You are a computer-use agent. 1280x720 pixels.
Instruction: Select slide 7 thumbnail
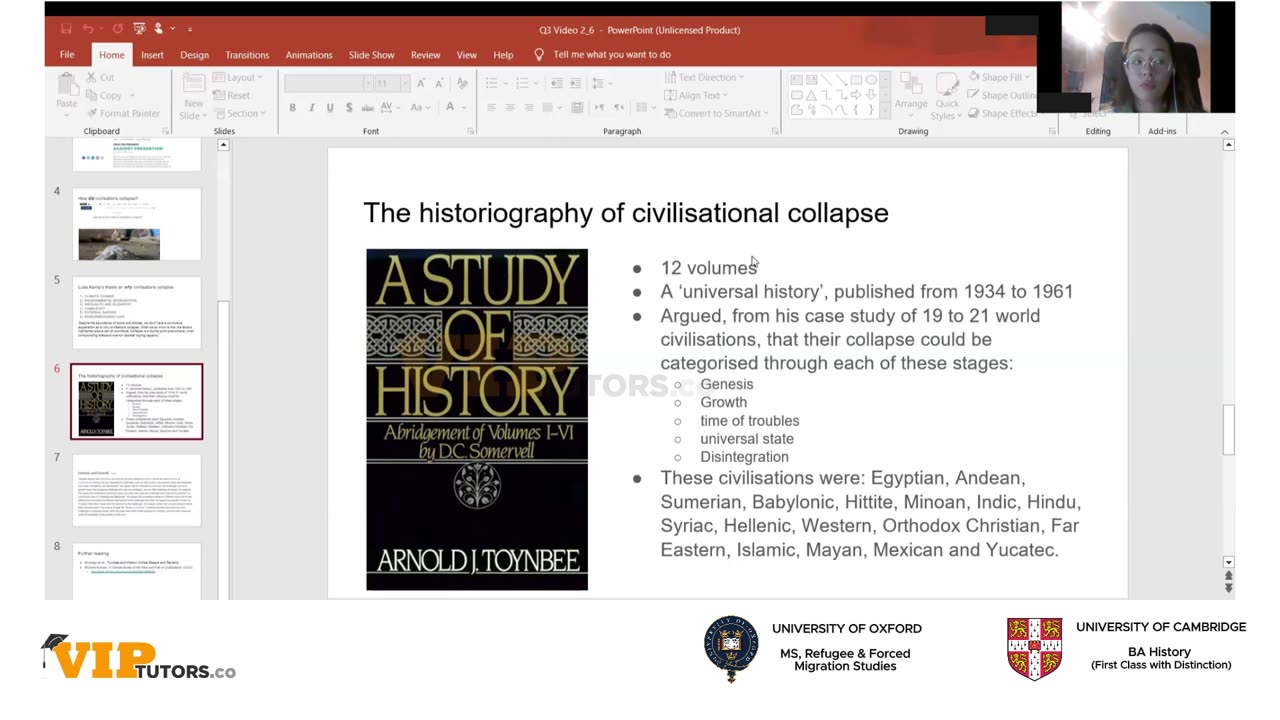(x=136, y=490)
